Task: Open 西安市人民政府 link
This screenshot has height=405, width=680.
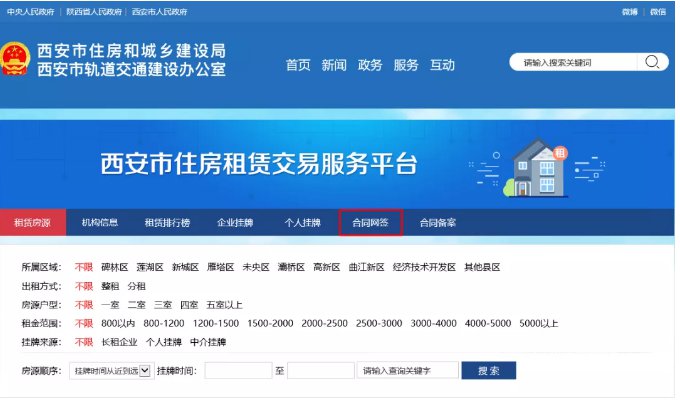Action: click(160, 12)
